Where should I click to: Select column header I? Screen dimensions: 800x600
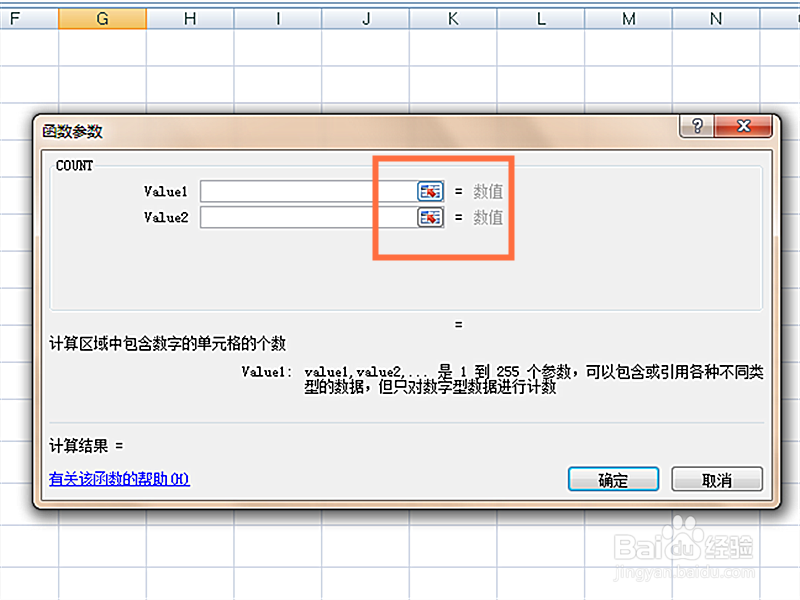tap(277, 17)
